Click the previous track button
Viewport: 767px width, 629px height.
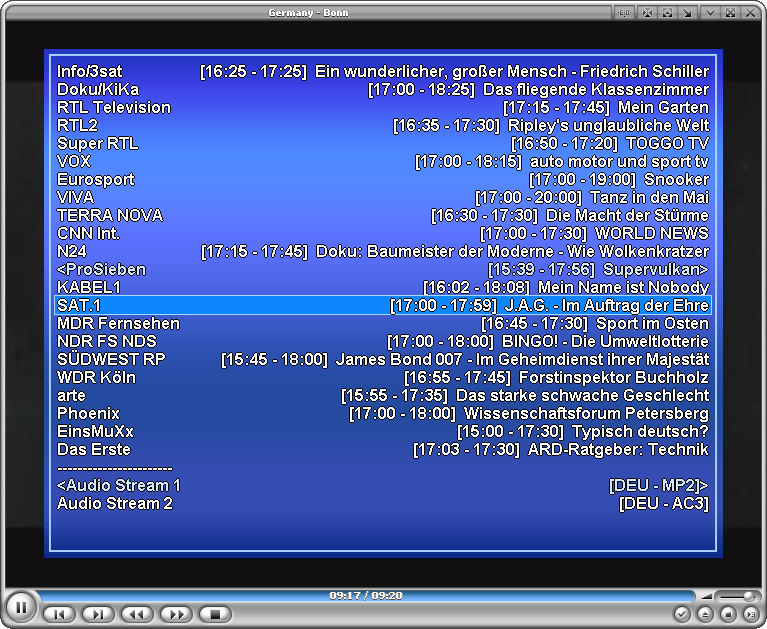tap(59, 614)
